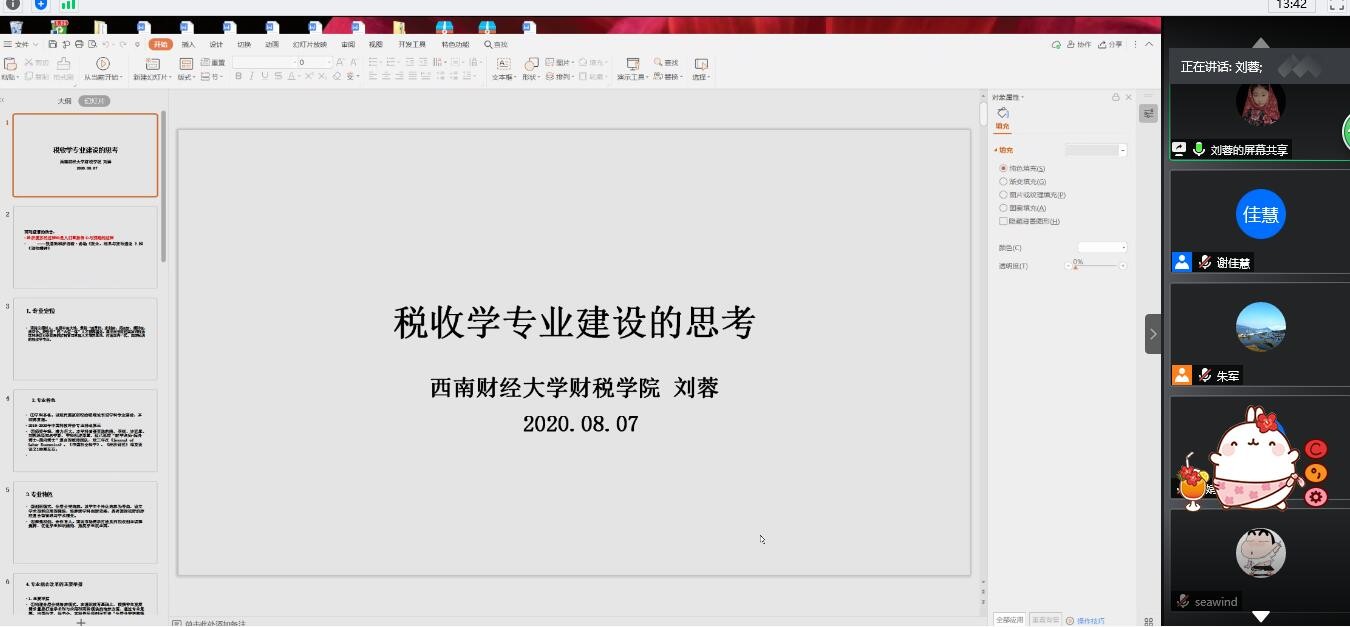The height and width of the screenshot is (627, 1350).
Task: Open the 幻灯片放映 ribbon tab
Action: 309,44
